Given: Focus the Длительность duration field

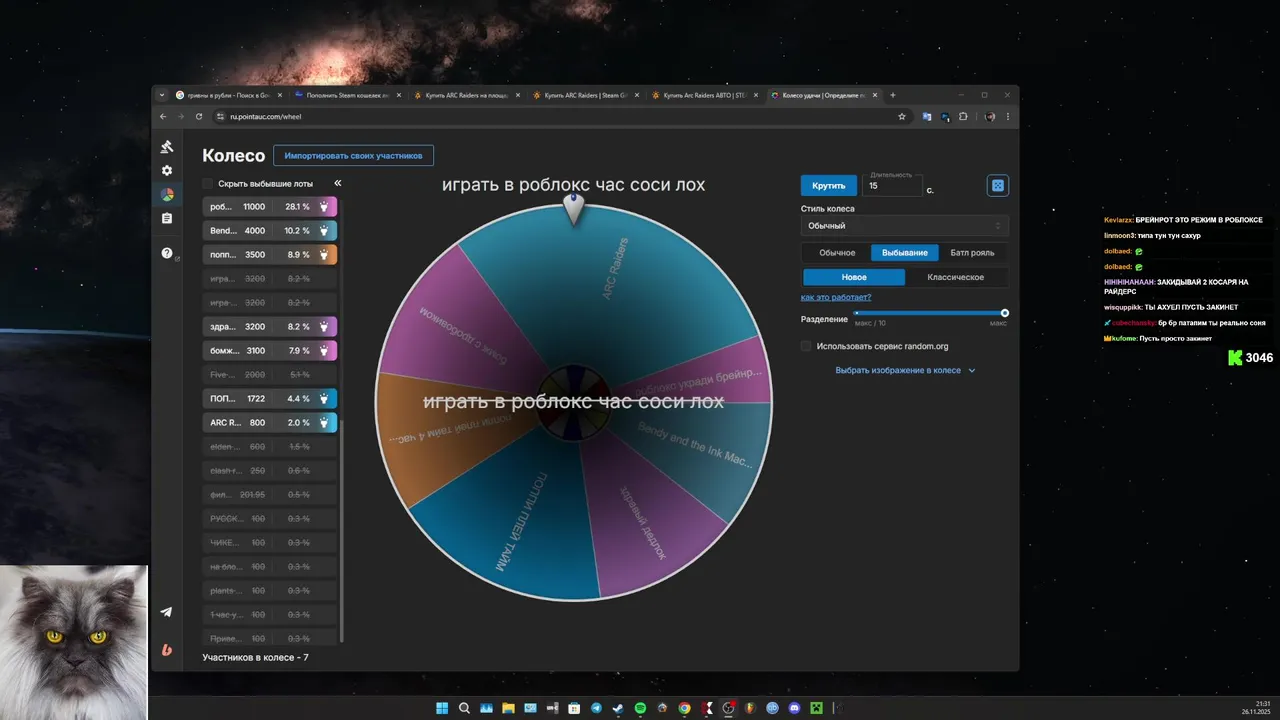Looking at the screenshot, I should point(892,185).
